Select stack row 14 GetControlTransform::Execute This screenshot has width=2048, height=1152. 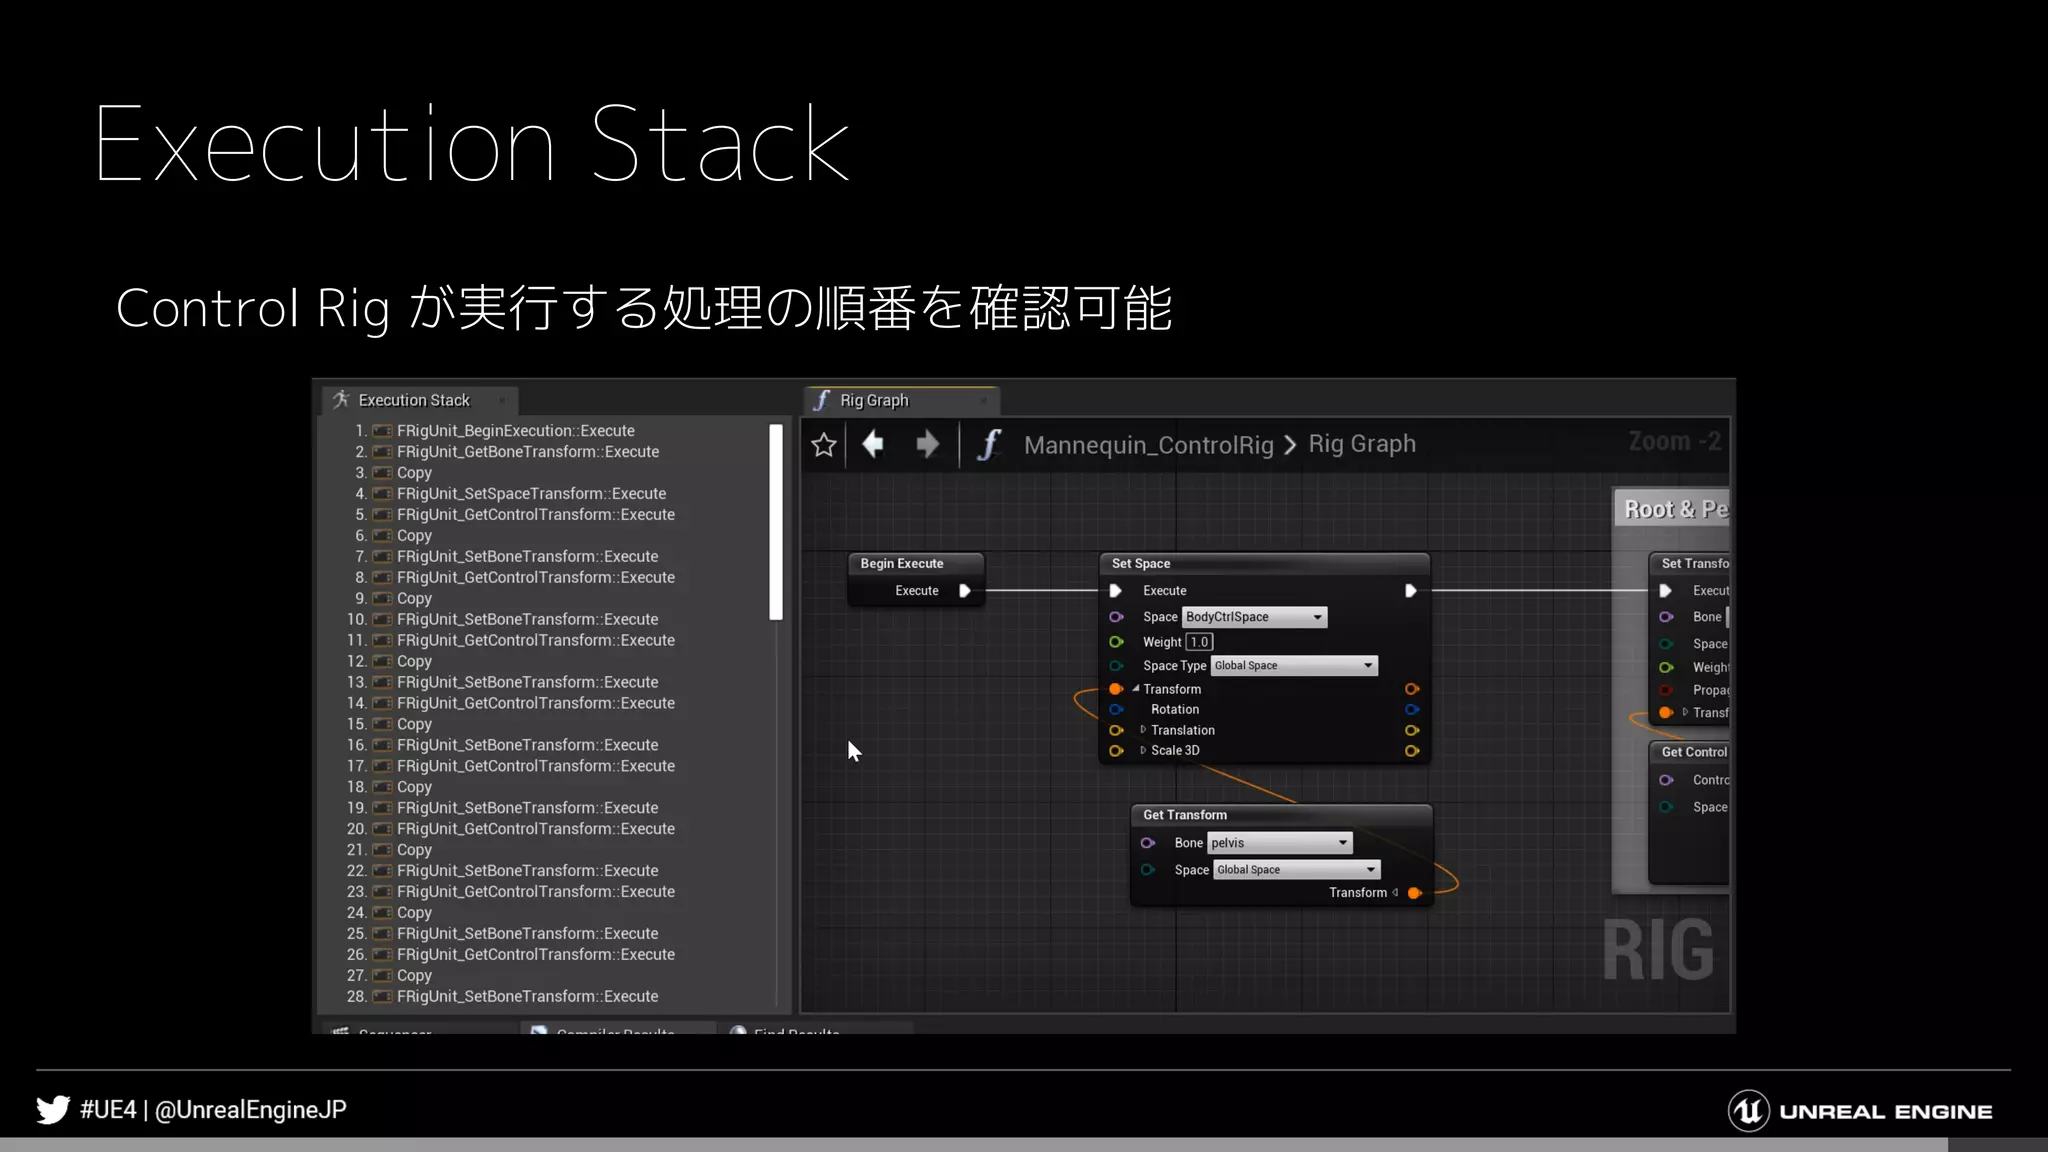click(536, 704)
